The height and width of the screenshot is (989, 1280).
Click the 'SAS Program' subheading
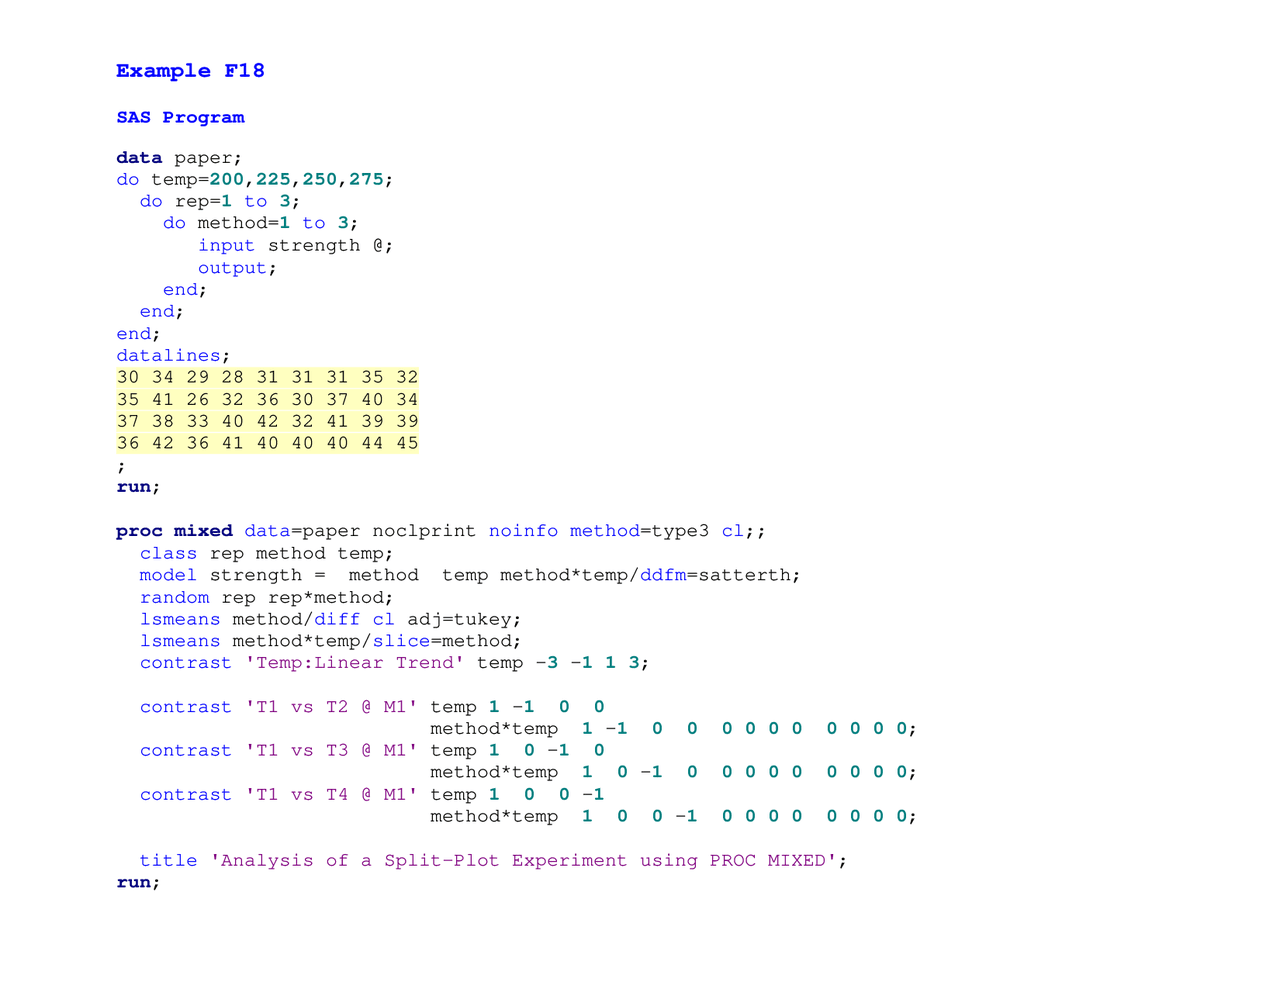(180, 117)
